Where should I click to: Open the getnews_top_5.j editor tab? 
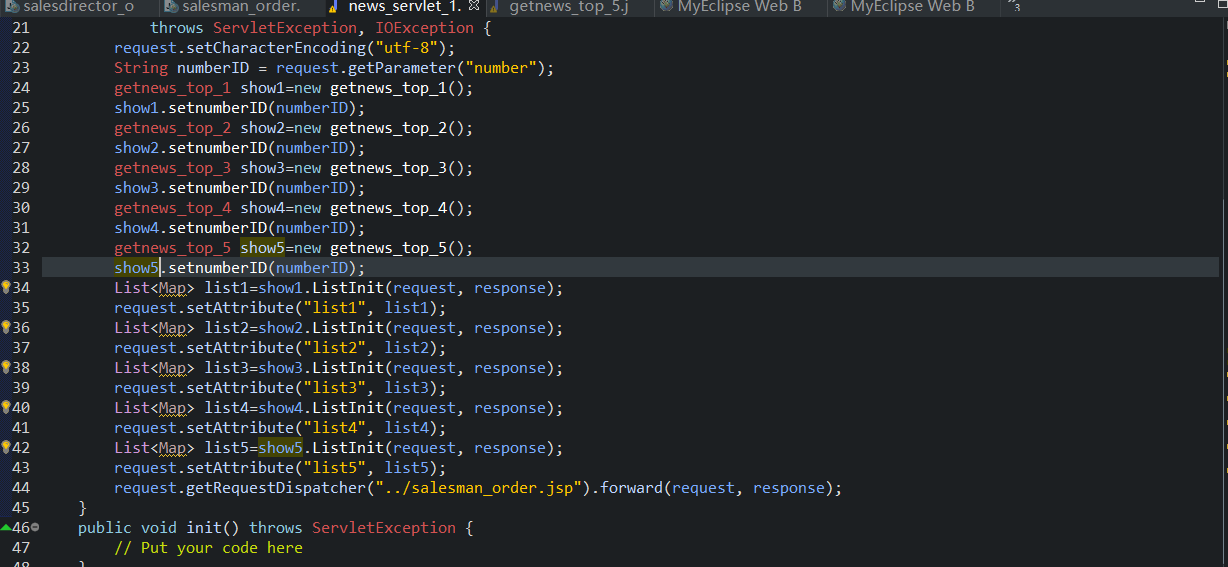coord(568,7)
